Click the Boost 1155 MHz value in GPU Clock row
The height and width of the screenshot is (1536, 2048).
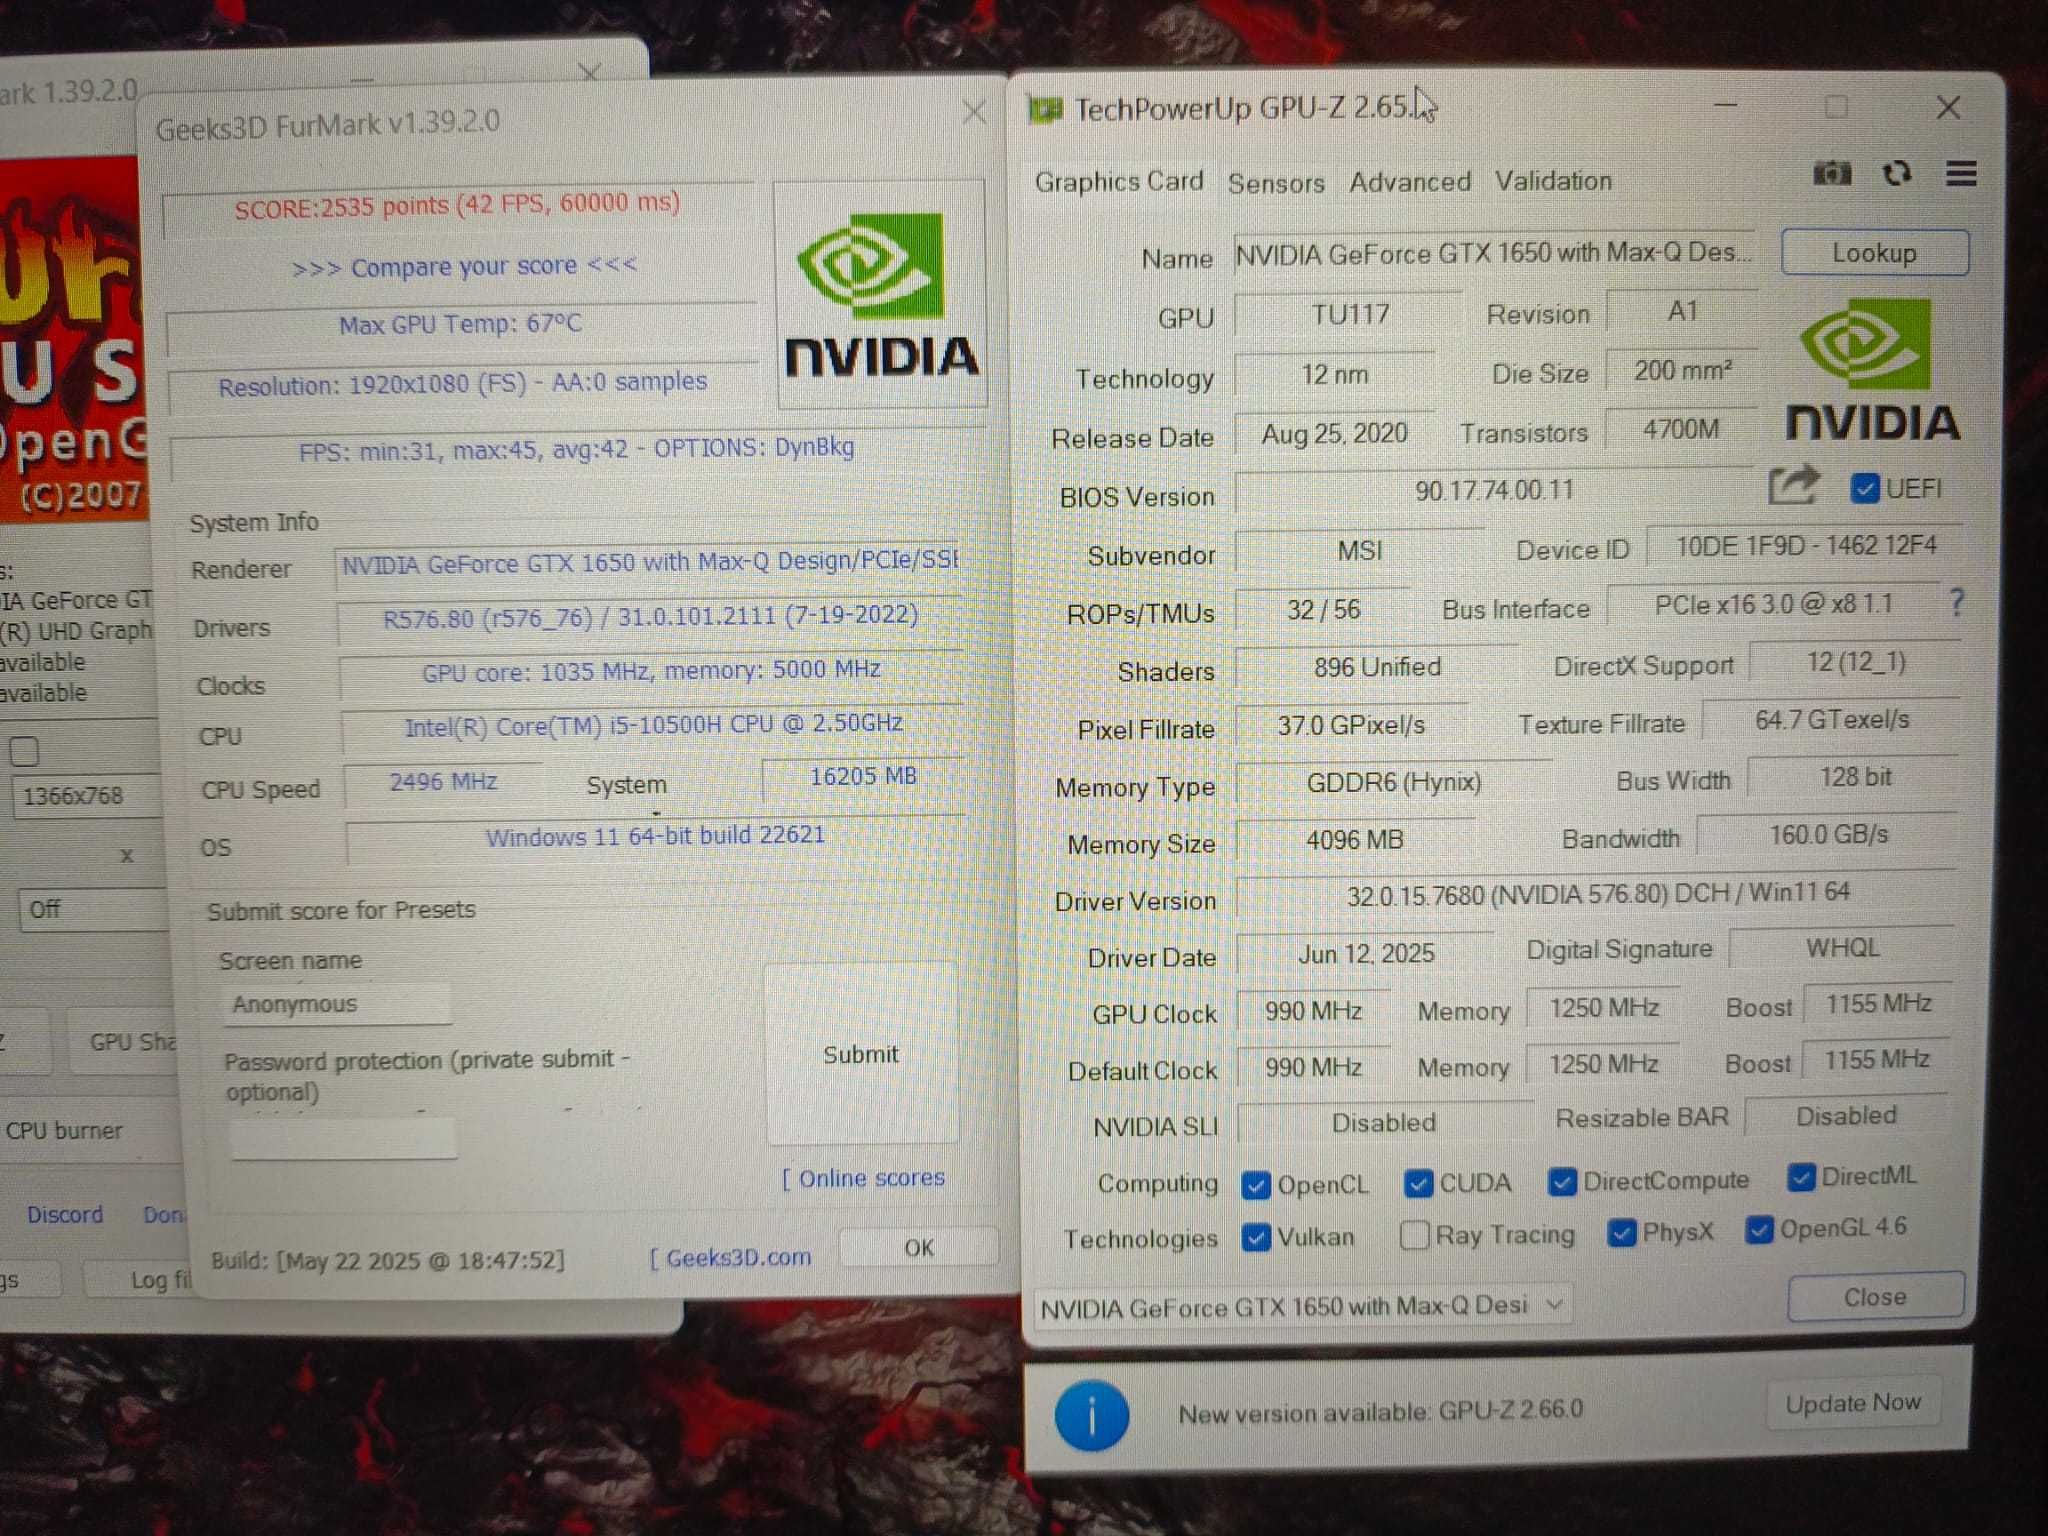[x=1878, y=1003]
